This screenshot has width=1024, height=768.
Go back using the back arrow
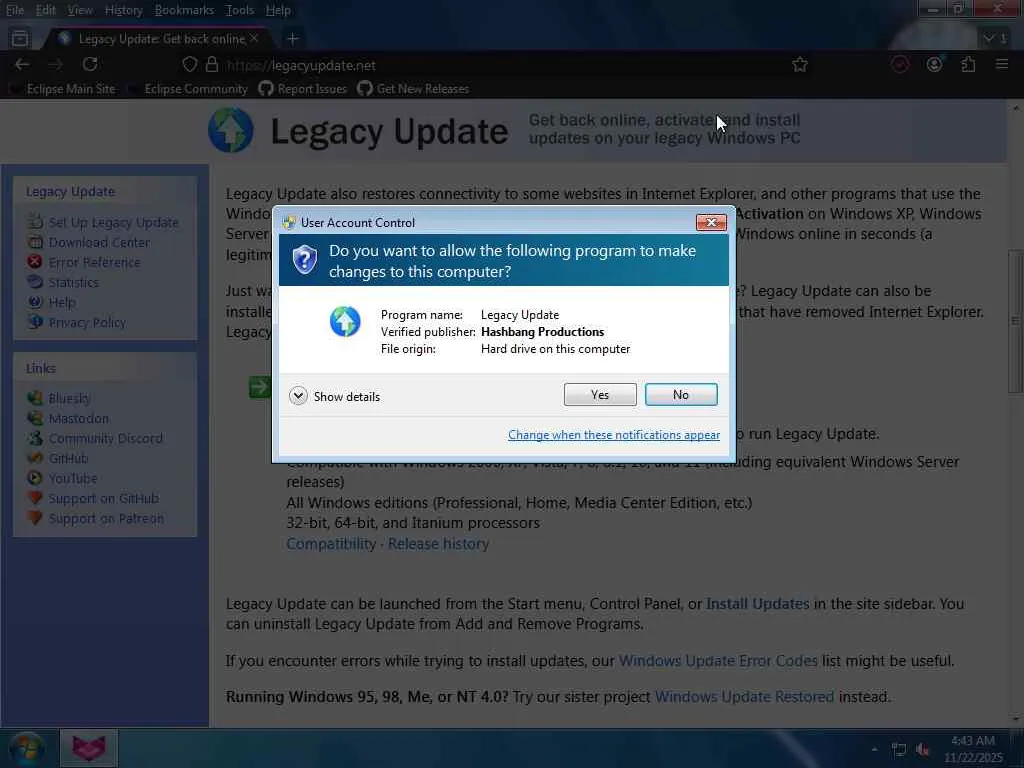tap(22, 64)
